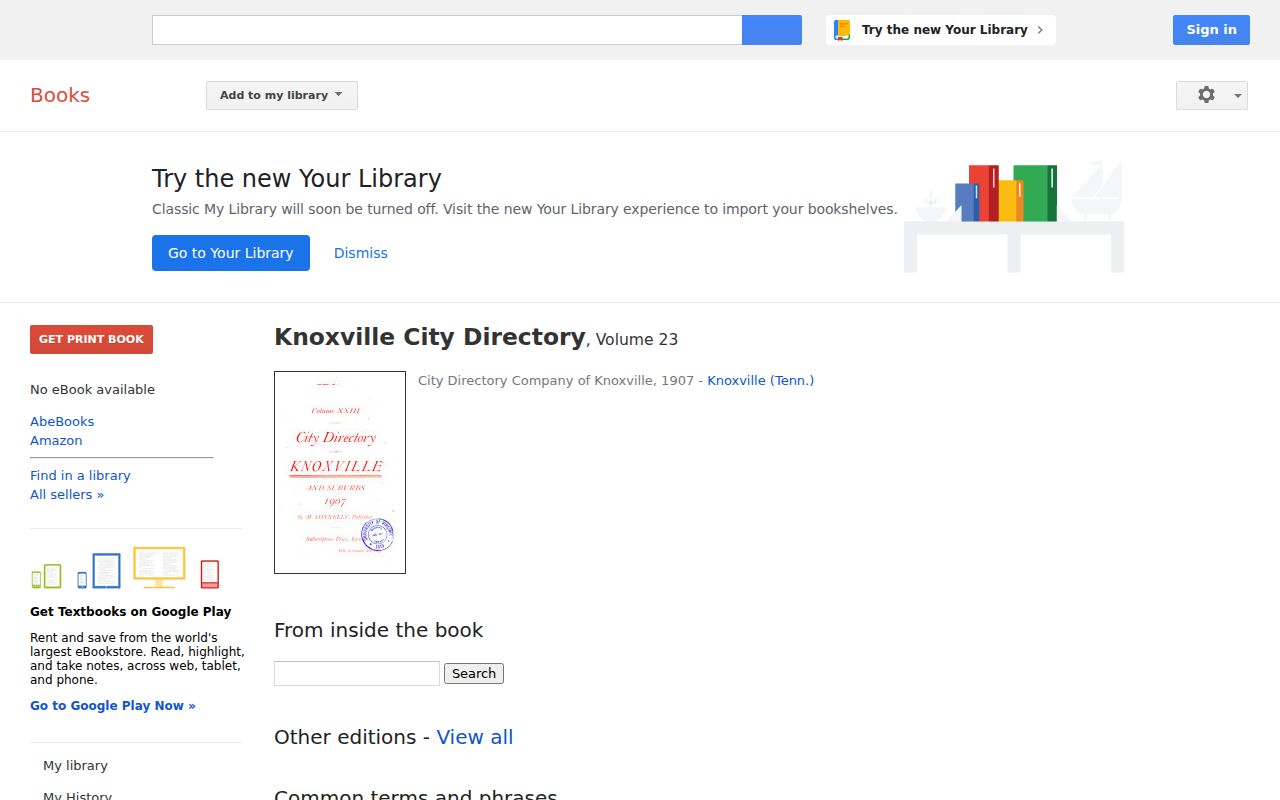The image size is (1280, 800).
Task: Click the Your Library book icon in header
Action: [x=842, y=30]
